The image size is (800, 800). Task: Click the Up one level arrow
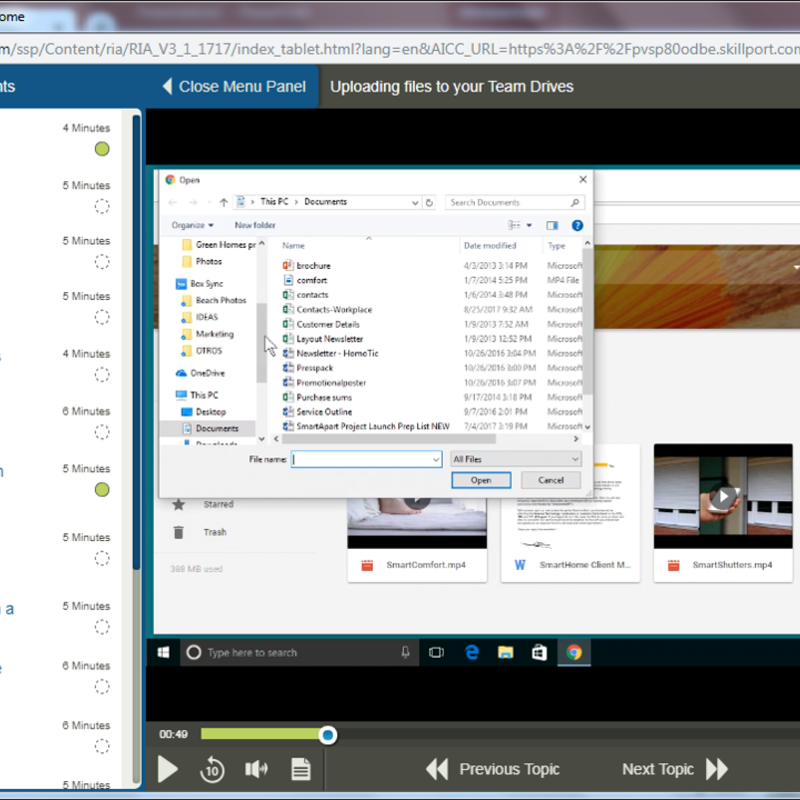(x=223, y=202)
